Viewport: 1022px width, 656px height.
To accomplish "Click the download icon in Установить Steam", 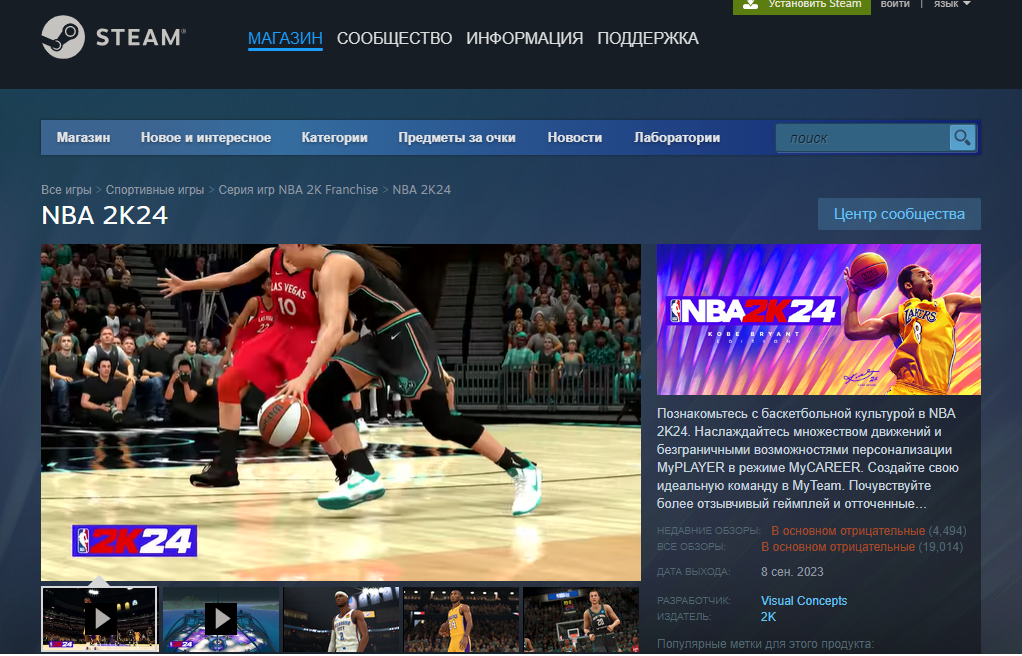I will [x=750, y=4].
